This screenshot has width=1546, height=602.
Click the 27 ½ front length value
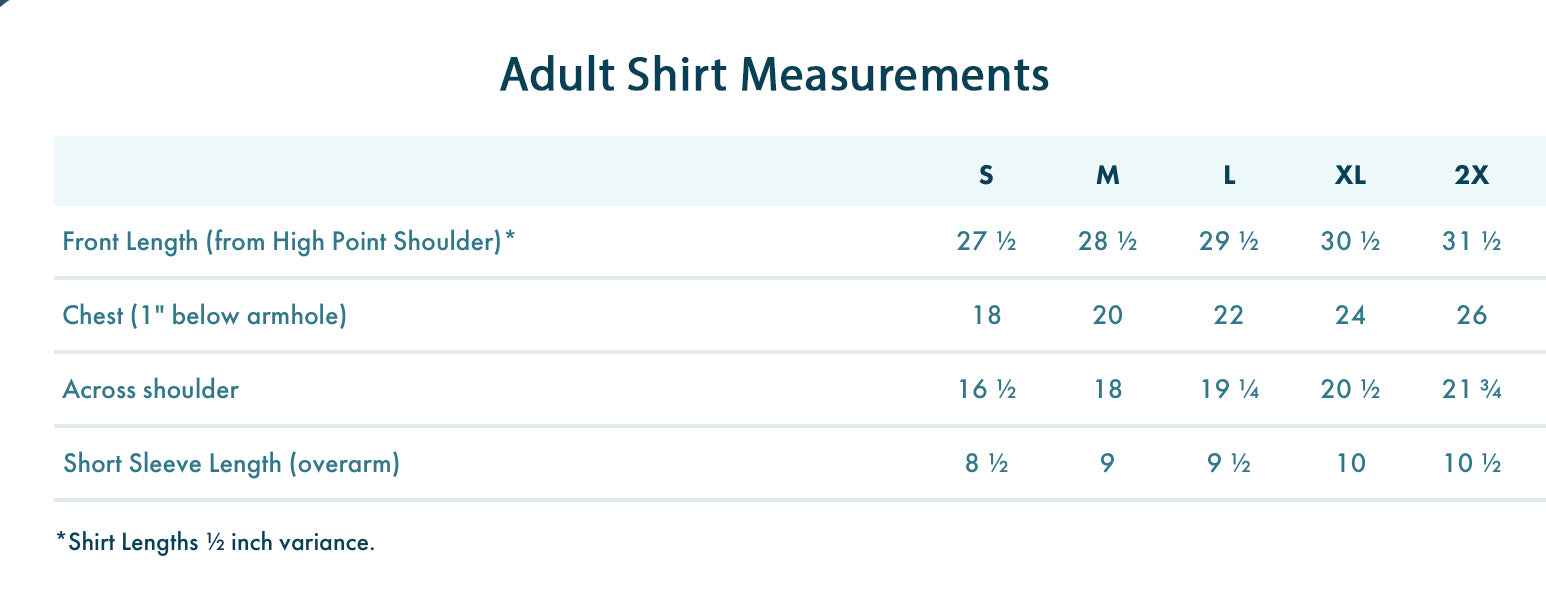[x=986, y=242]
